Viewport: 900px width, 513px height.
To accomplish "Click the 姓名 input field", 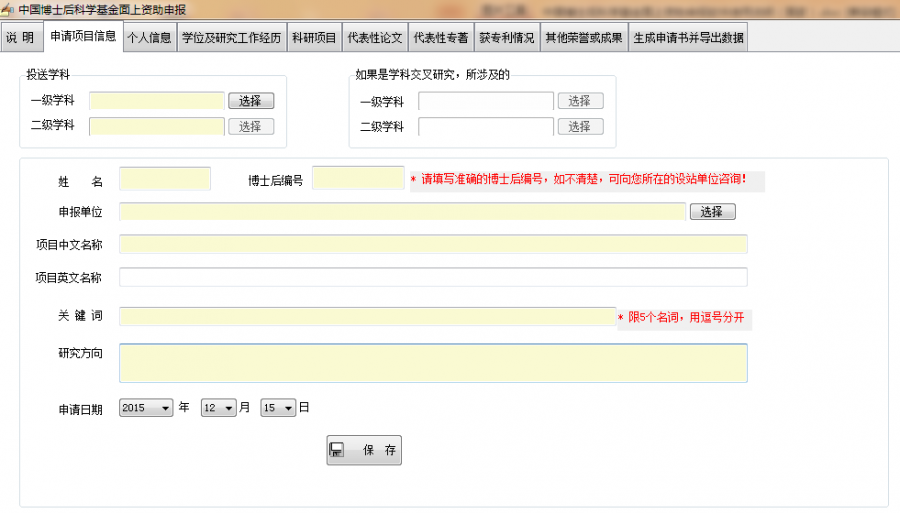I will [165, 179].
